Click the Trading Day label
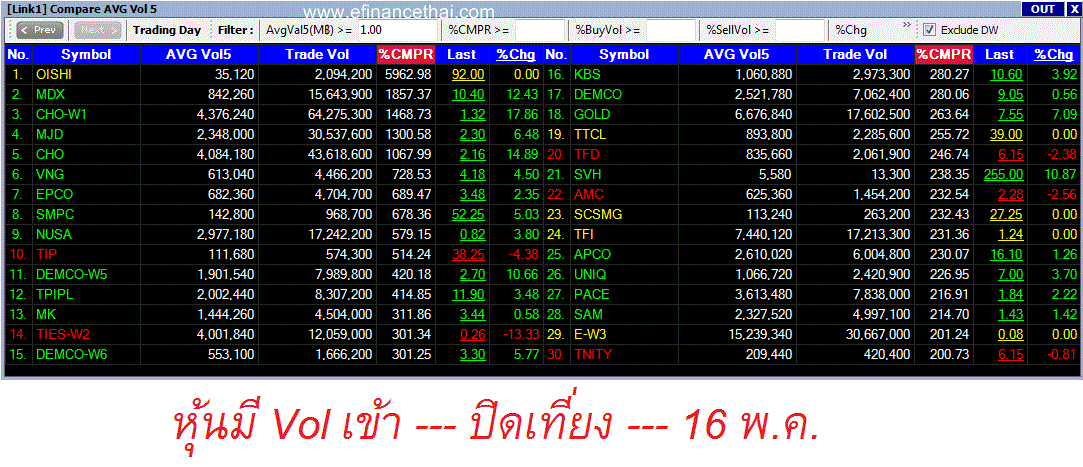Image resolution: width=1083 pixels, height=467 pixels. (x=167, y=30)
